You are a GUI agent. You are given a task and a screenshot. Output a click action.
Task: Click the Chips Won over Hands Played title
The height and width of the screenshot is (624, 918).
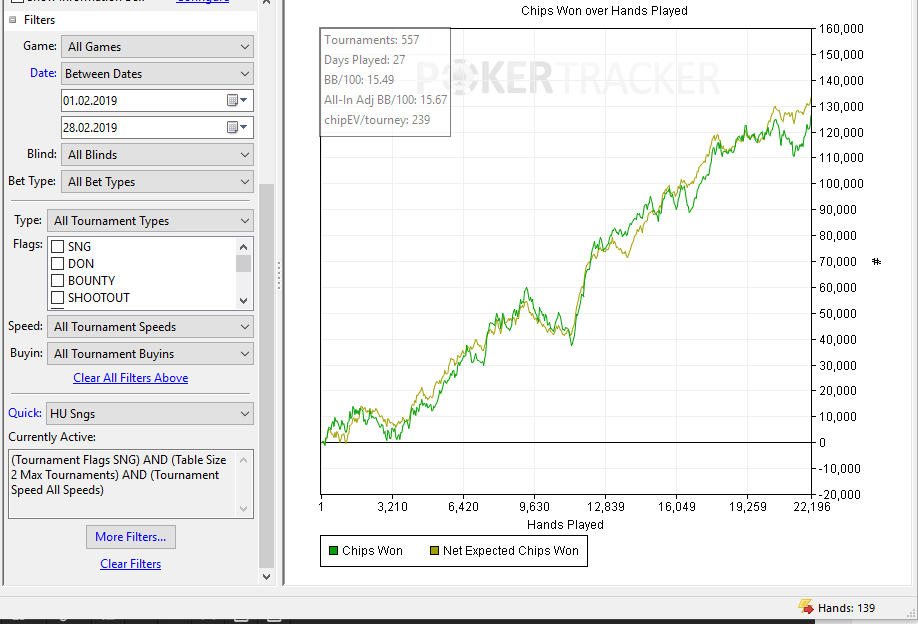604,11
